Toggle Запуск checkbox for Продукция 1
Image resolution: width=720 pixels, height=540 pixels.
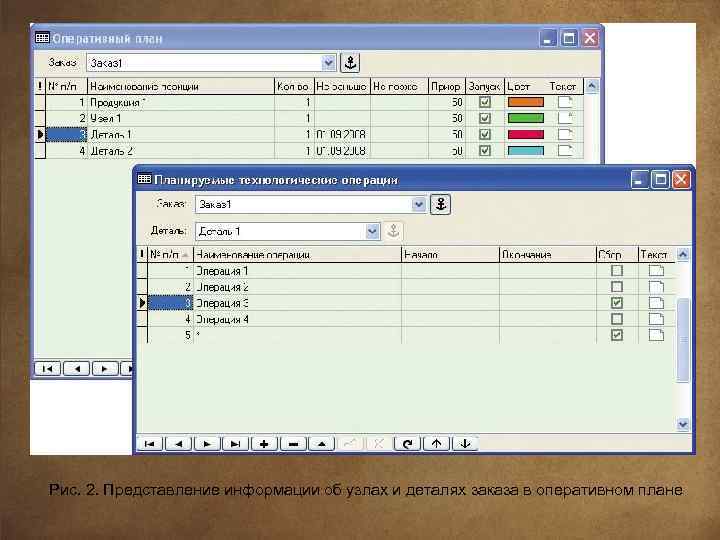tap(484, 102)
